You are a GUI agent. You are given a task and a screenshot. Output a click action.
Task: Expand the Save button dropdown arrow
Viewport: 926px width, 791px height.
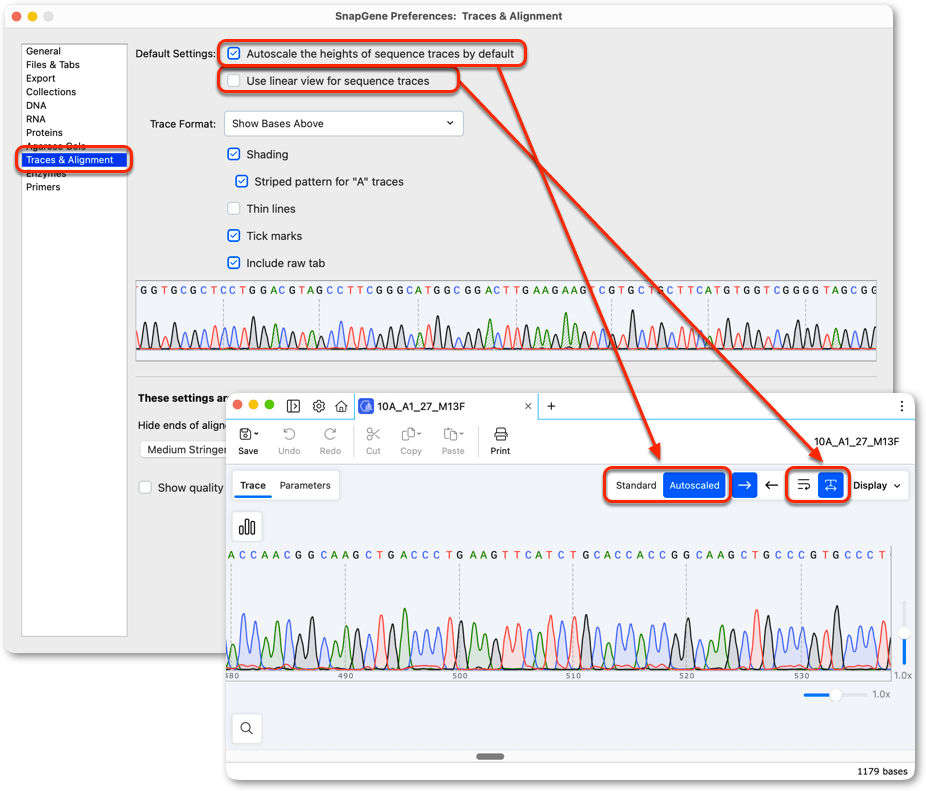pyautogui.click(x=256, y=434)
